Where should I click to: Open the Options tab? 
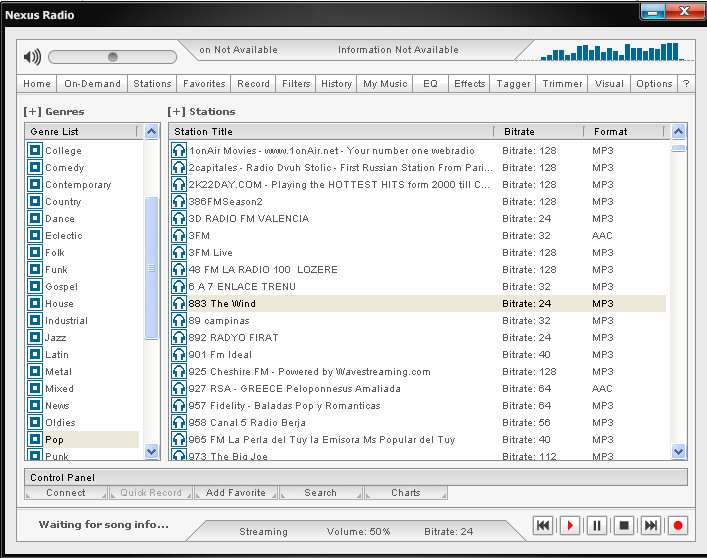pos(654,84)
